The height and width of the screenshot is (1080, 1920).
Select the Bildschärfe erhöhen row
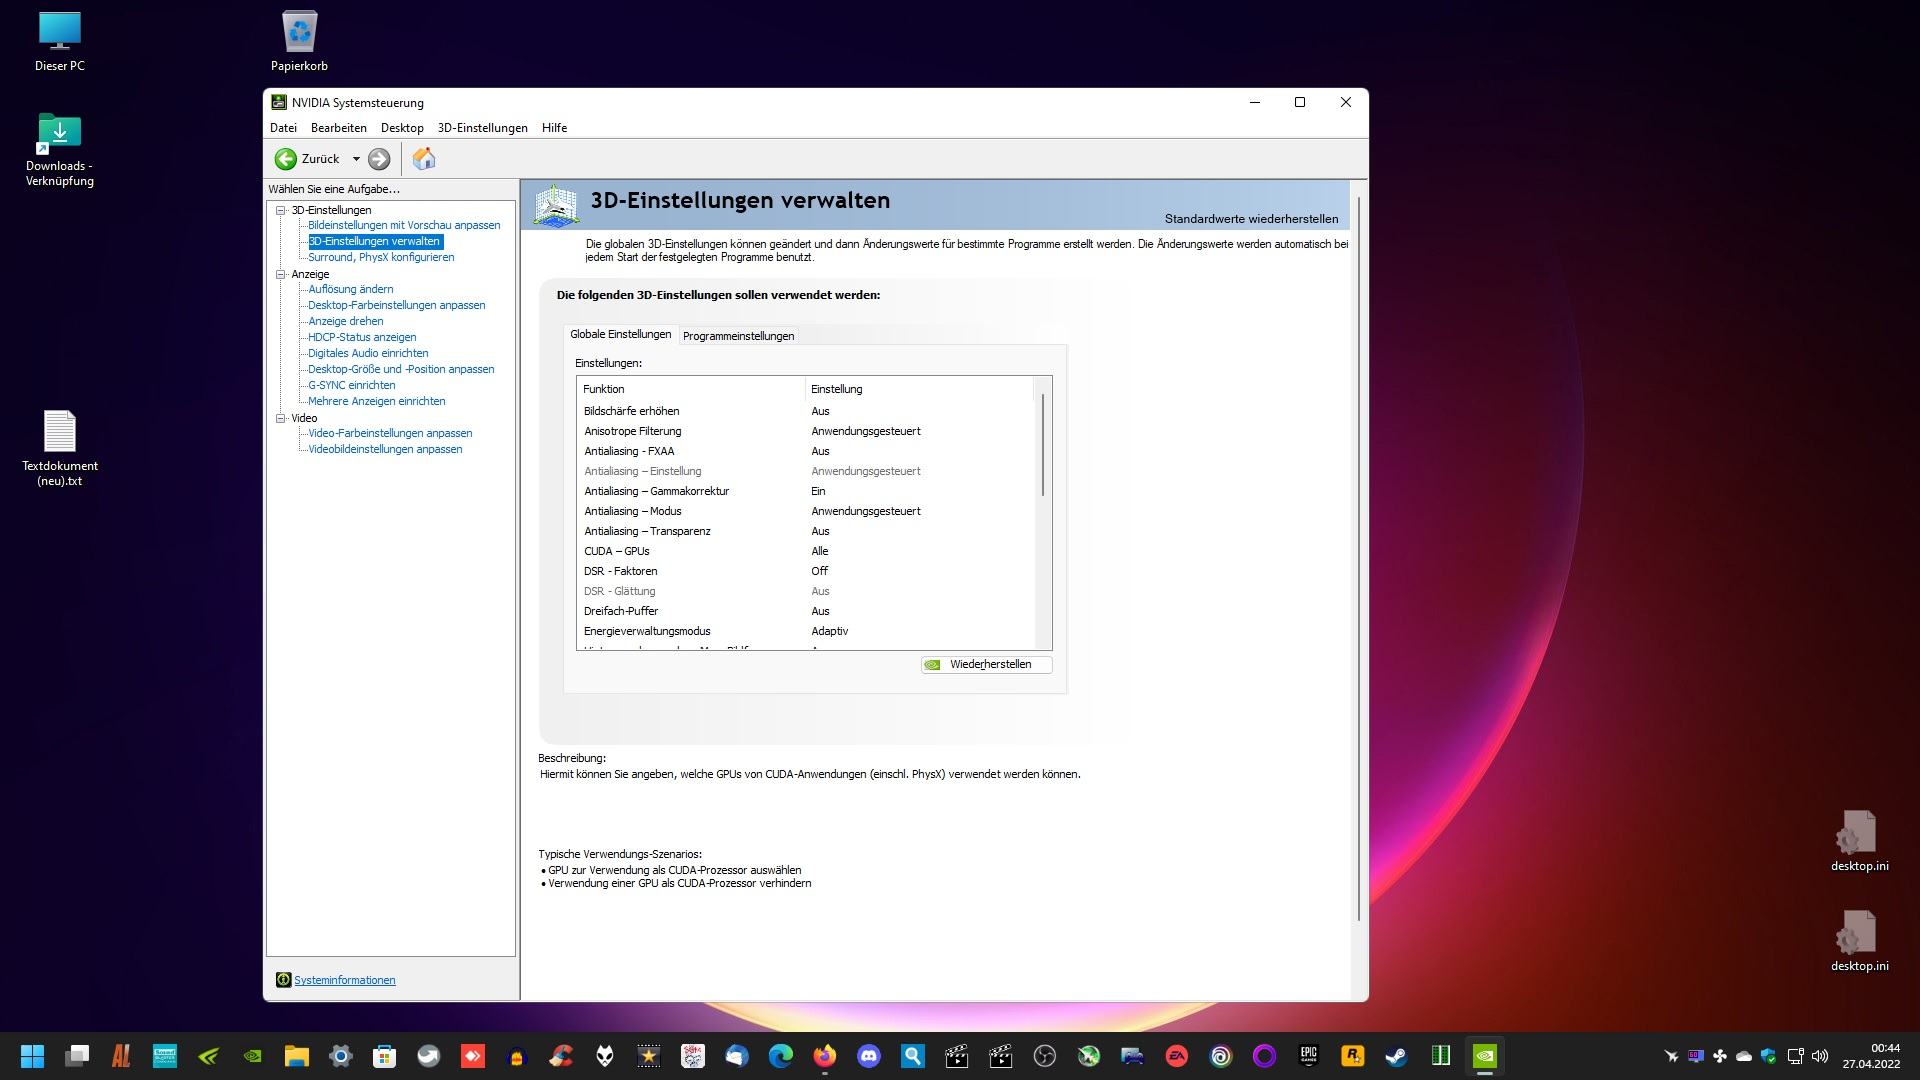point(805,411)
